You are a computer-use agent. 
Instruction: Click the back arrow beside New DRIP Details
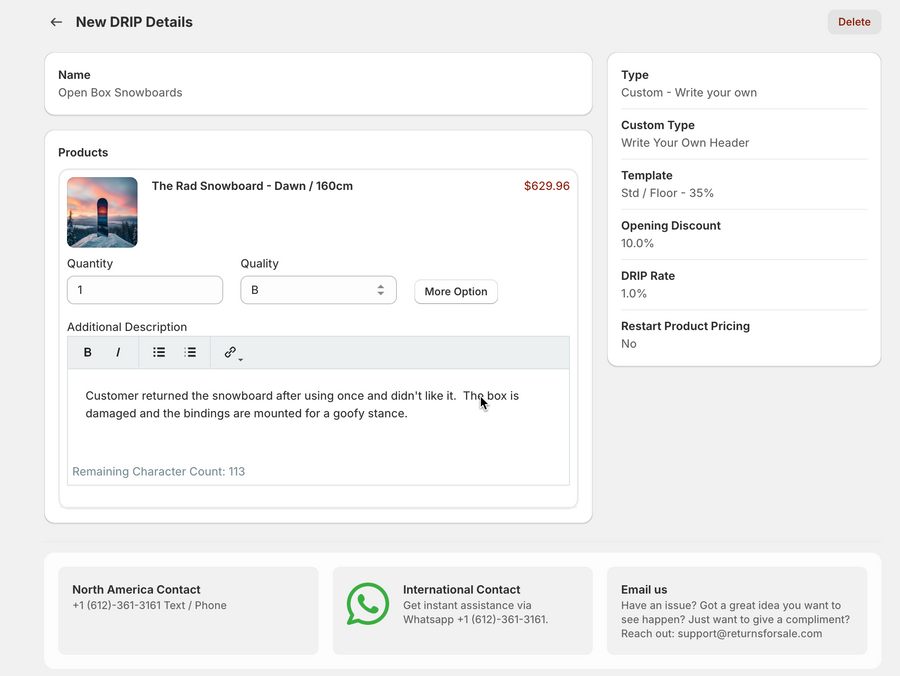(x=56, y=22)
